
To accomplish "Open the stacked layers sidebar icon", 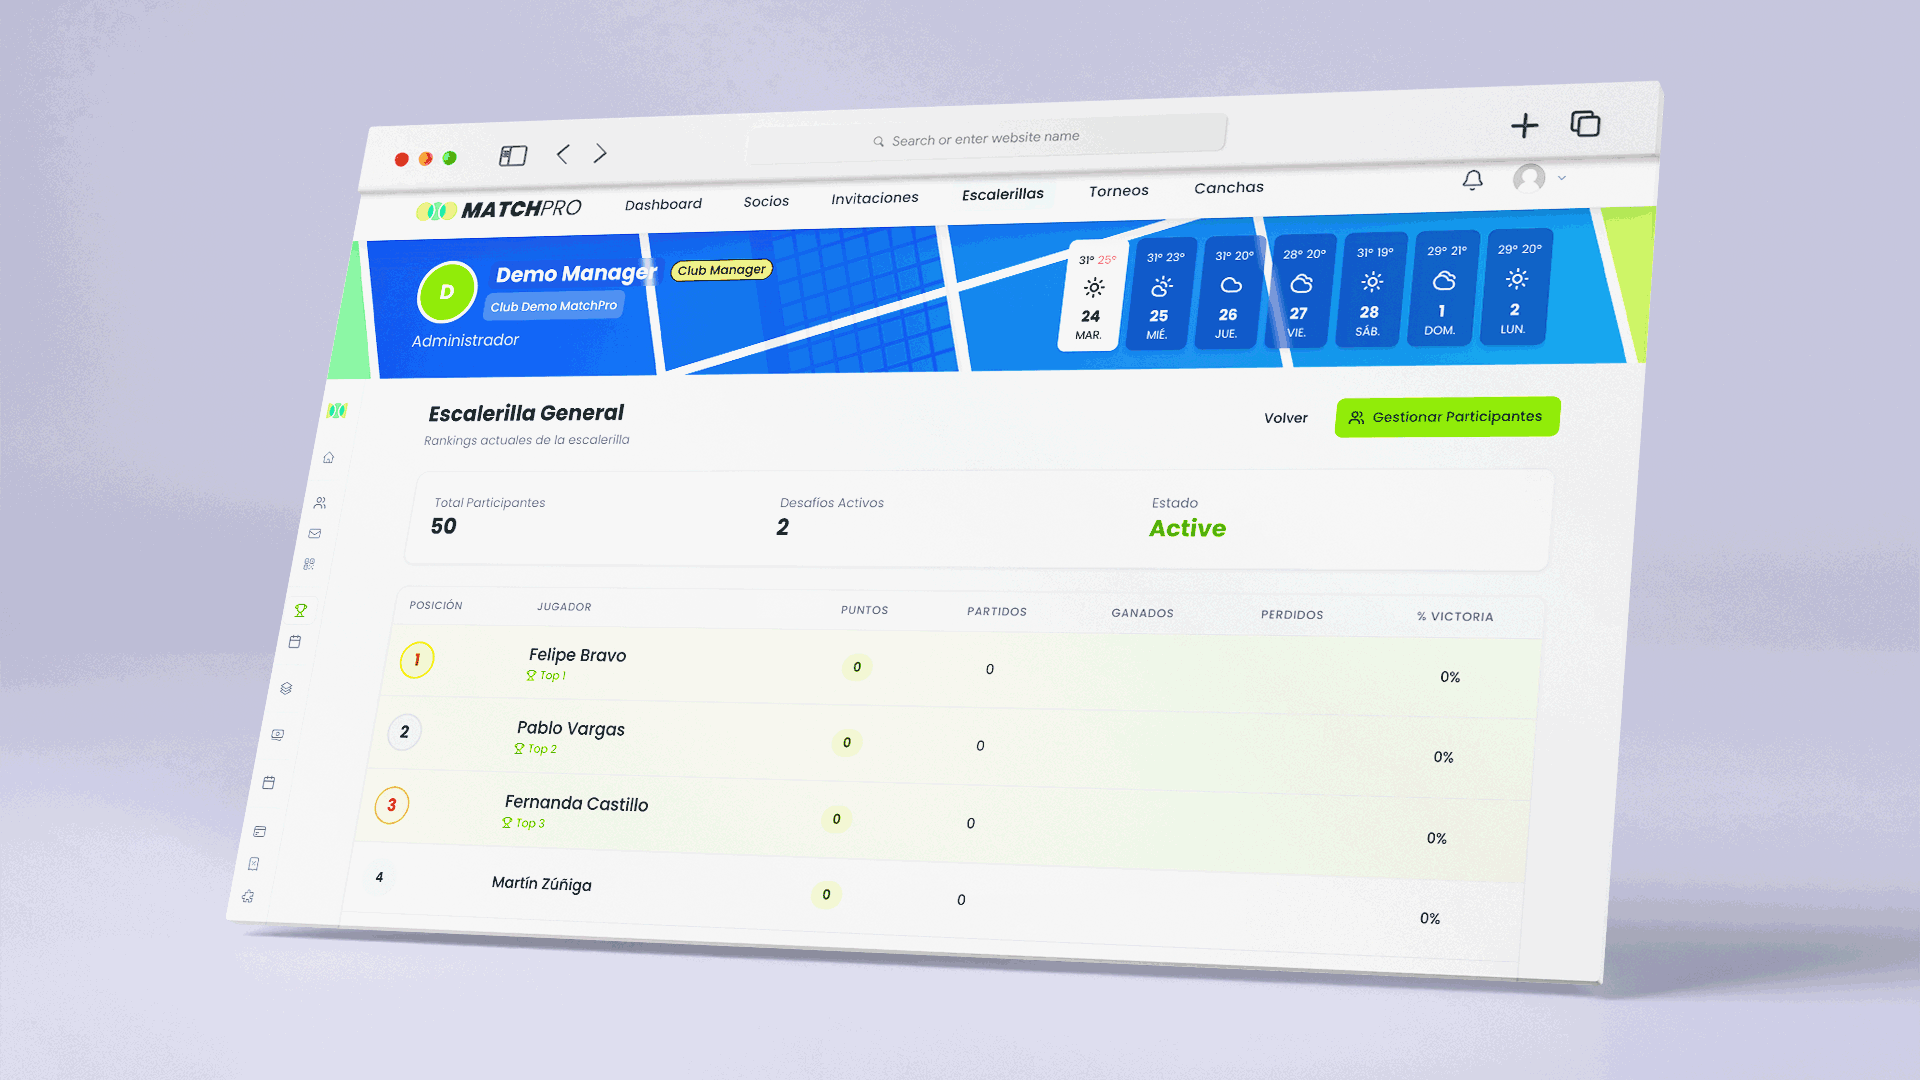I will pyautogui.click(x=286, y=688).
